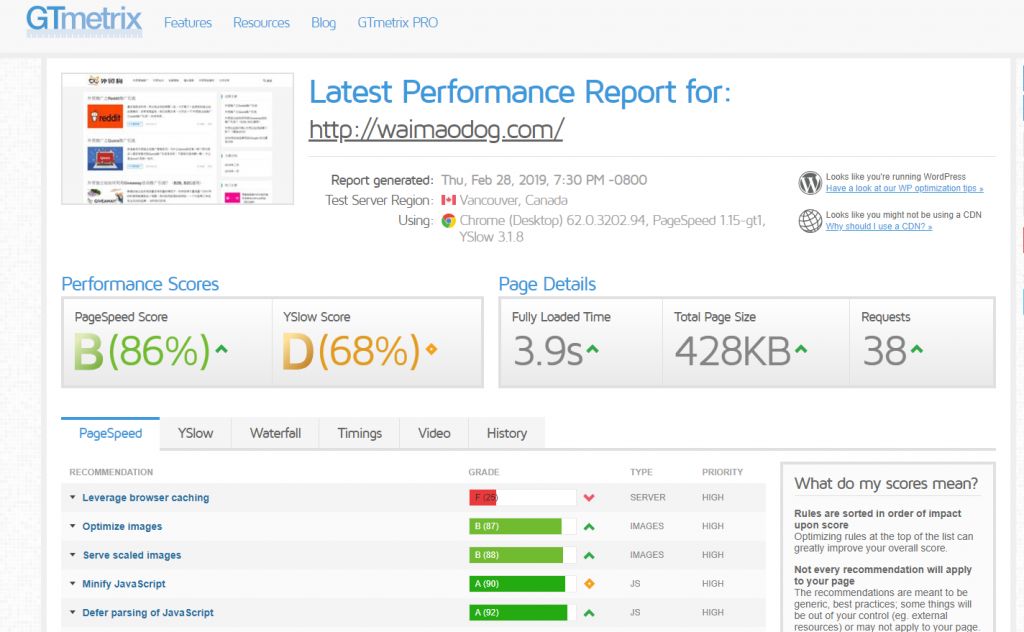
Task: Expand the Leverage browser caching recommendation
Action: 145,498
